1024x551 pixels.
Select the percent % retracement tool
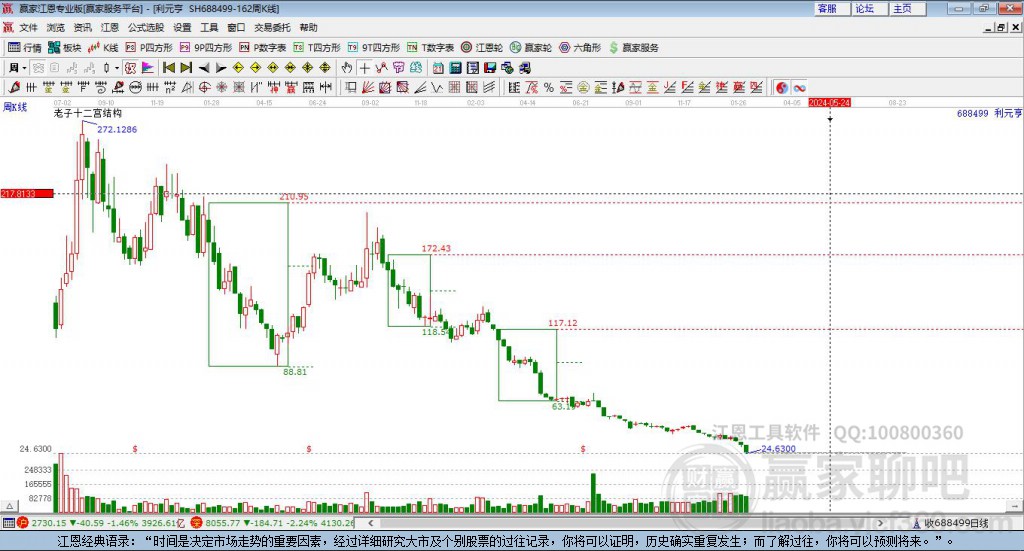tap(549, 87)
